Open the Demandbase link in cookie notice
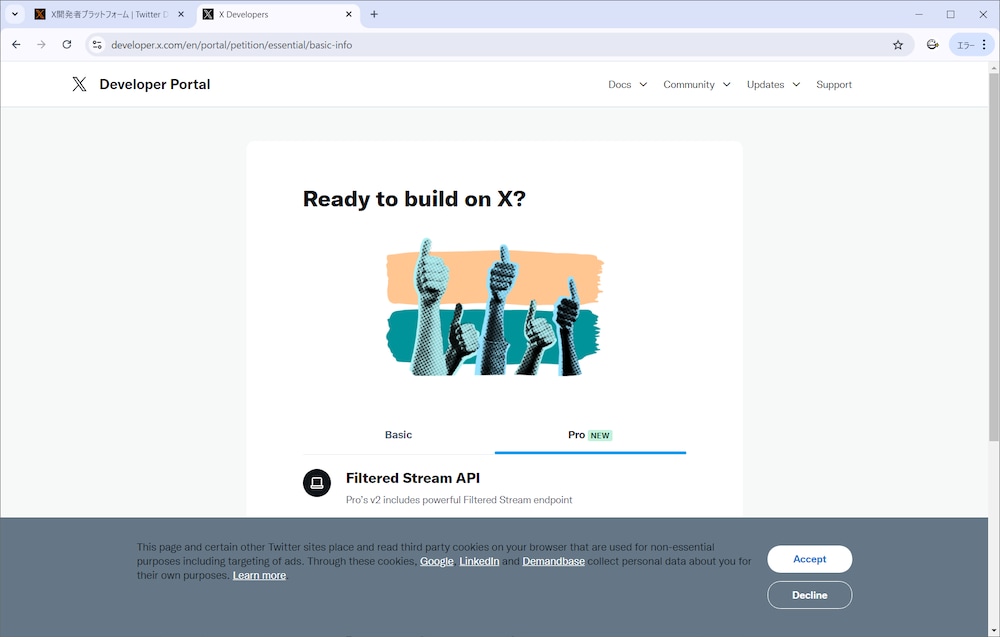1000x637 pixels. click(x=554, y=561)
